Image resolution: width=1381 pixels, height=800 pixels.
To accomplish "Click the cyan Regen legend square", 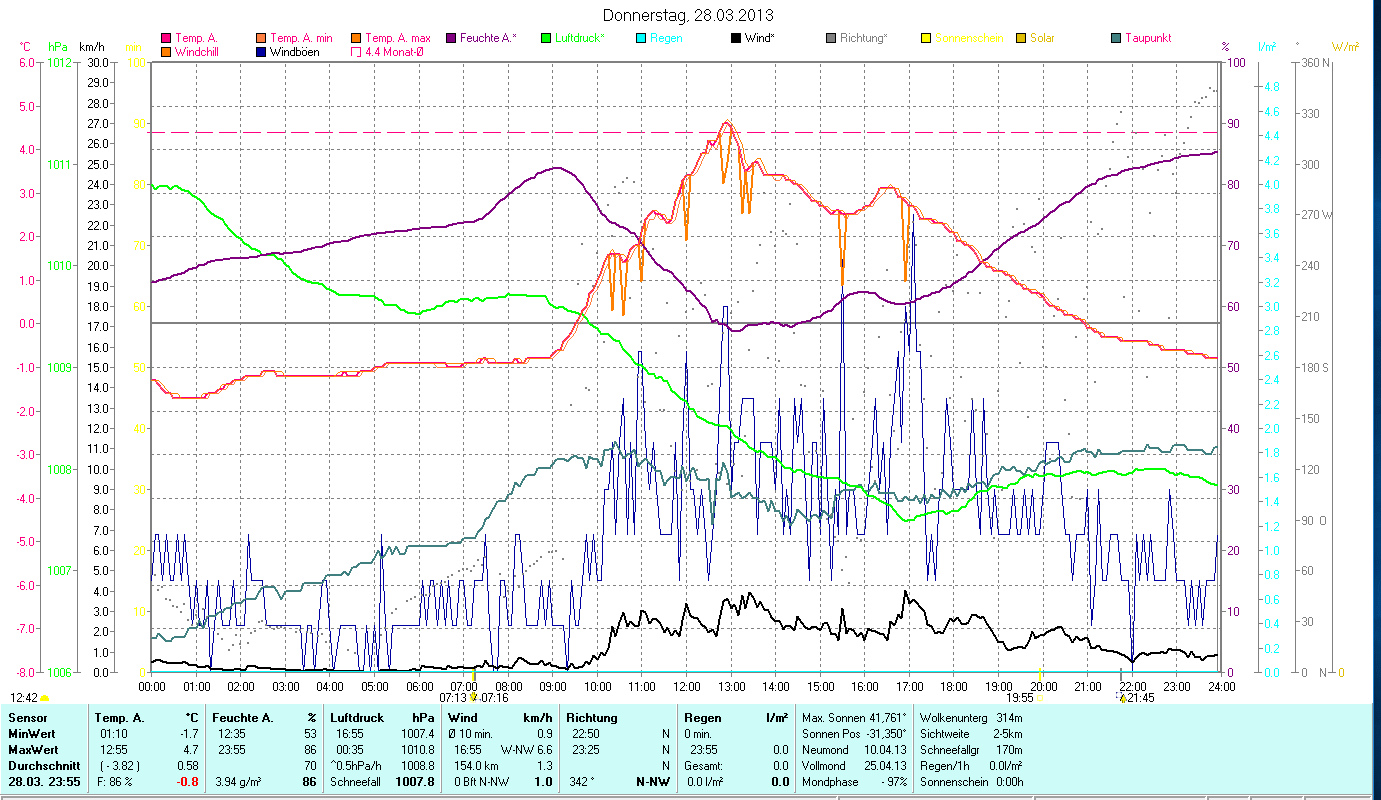I will pyautogui.click(x=641, y=39).
